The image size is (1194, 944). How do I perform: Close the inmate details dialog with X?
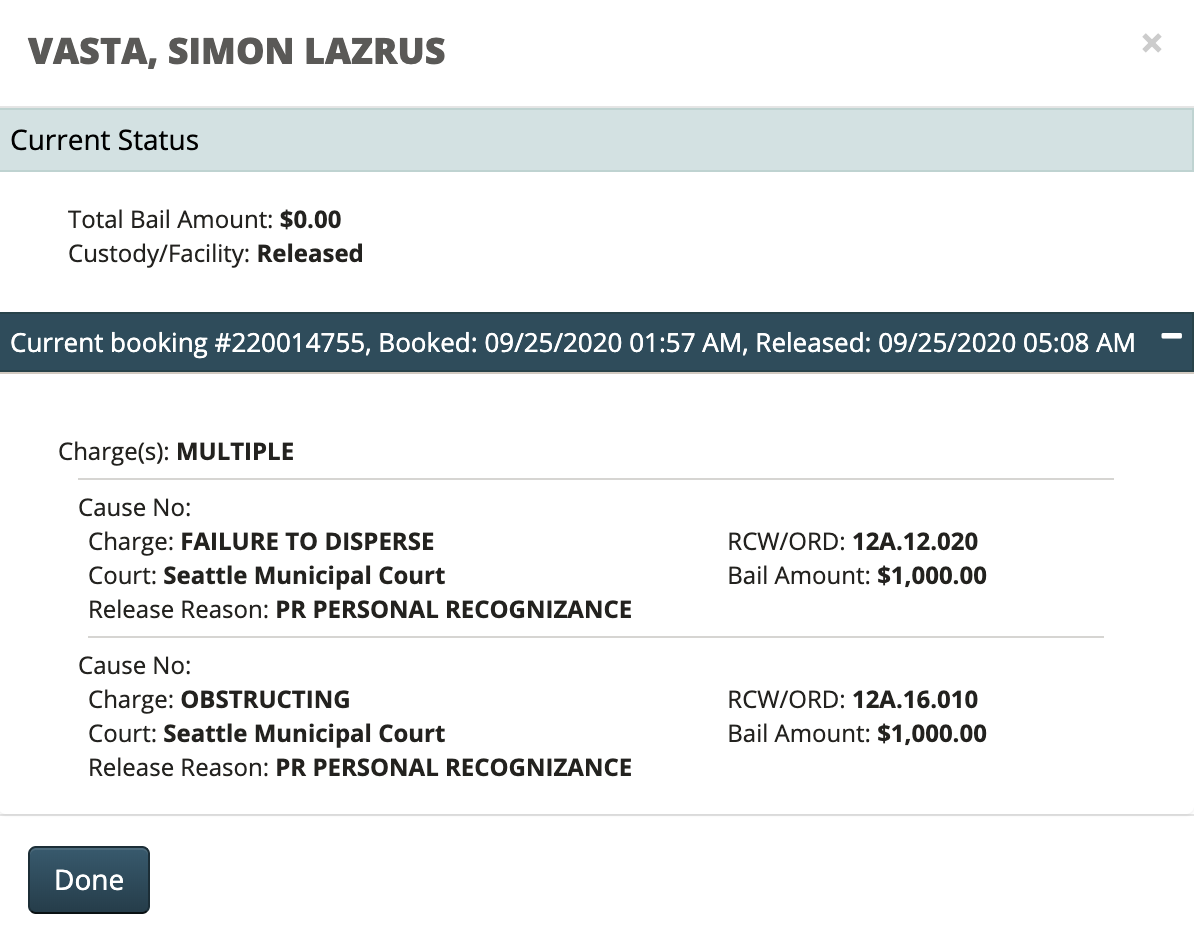coord(1152,43)
